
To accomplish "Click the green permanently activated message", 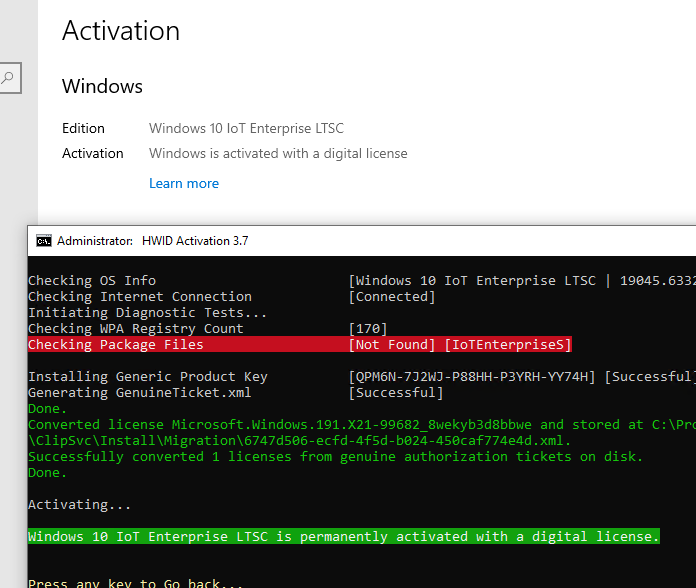I will click(x=344, y=537).
